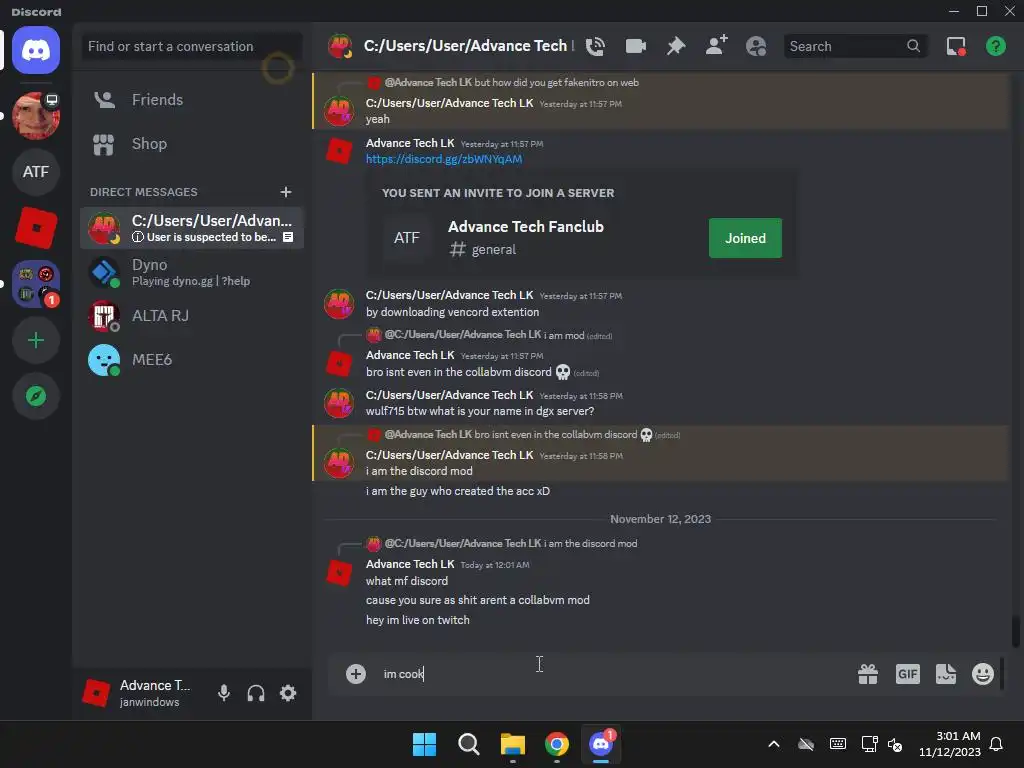
Task: Click the Advance Tech Fanclub server name
Action: [526, 227]
